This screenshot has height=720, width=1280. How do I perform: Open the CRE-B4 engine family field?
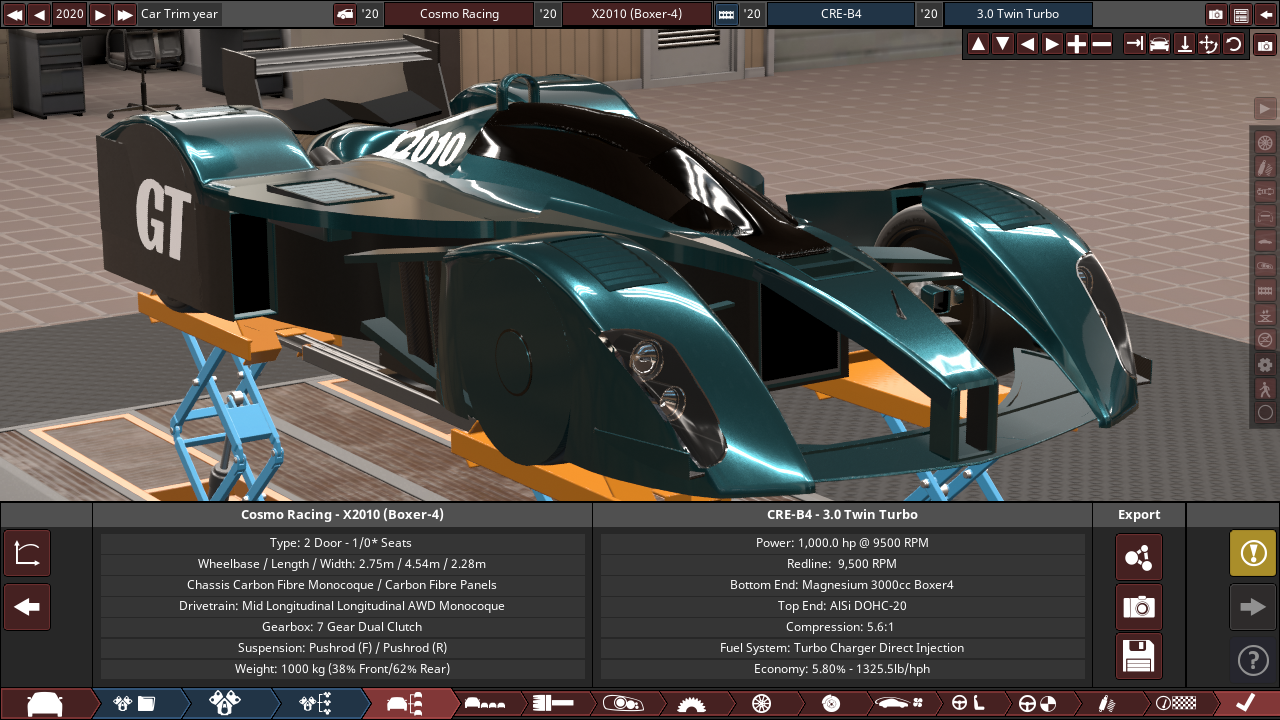tap(841, 14)
